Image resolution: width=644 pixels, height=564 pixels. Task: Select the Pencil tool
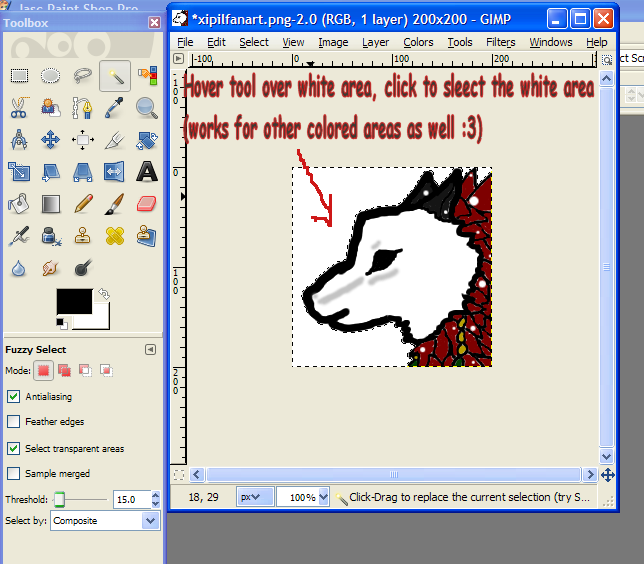tap(83, 204)
